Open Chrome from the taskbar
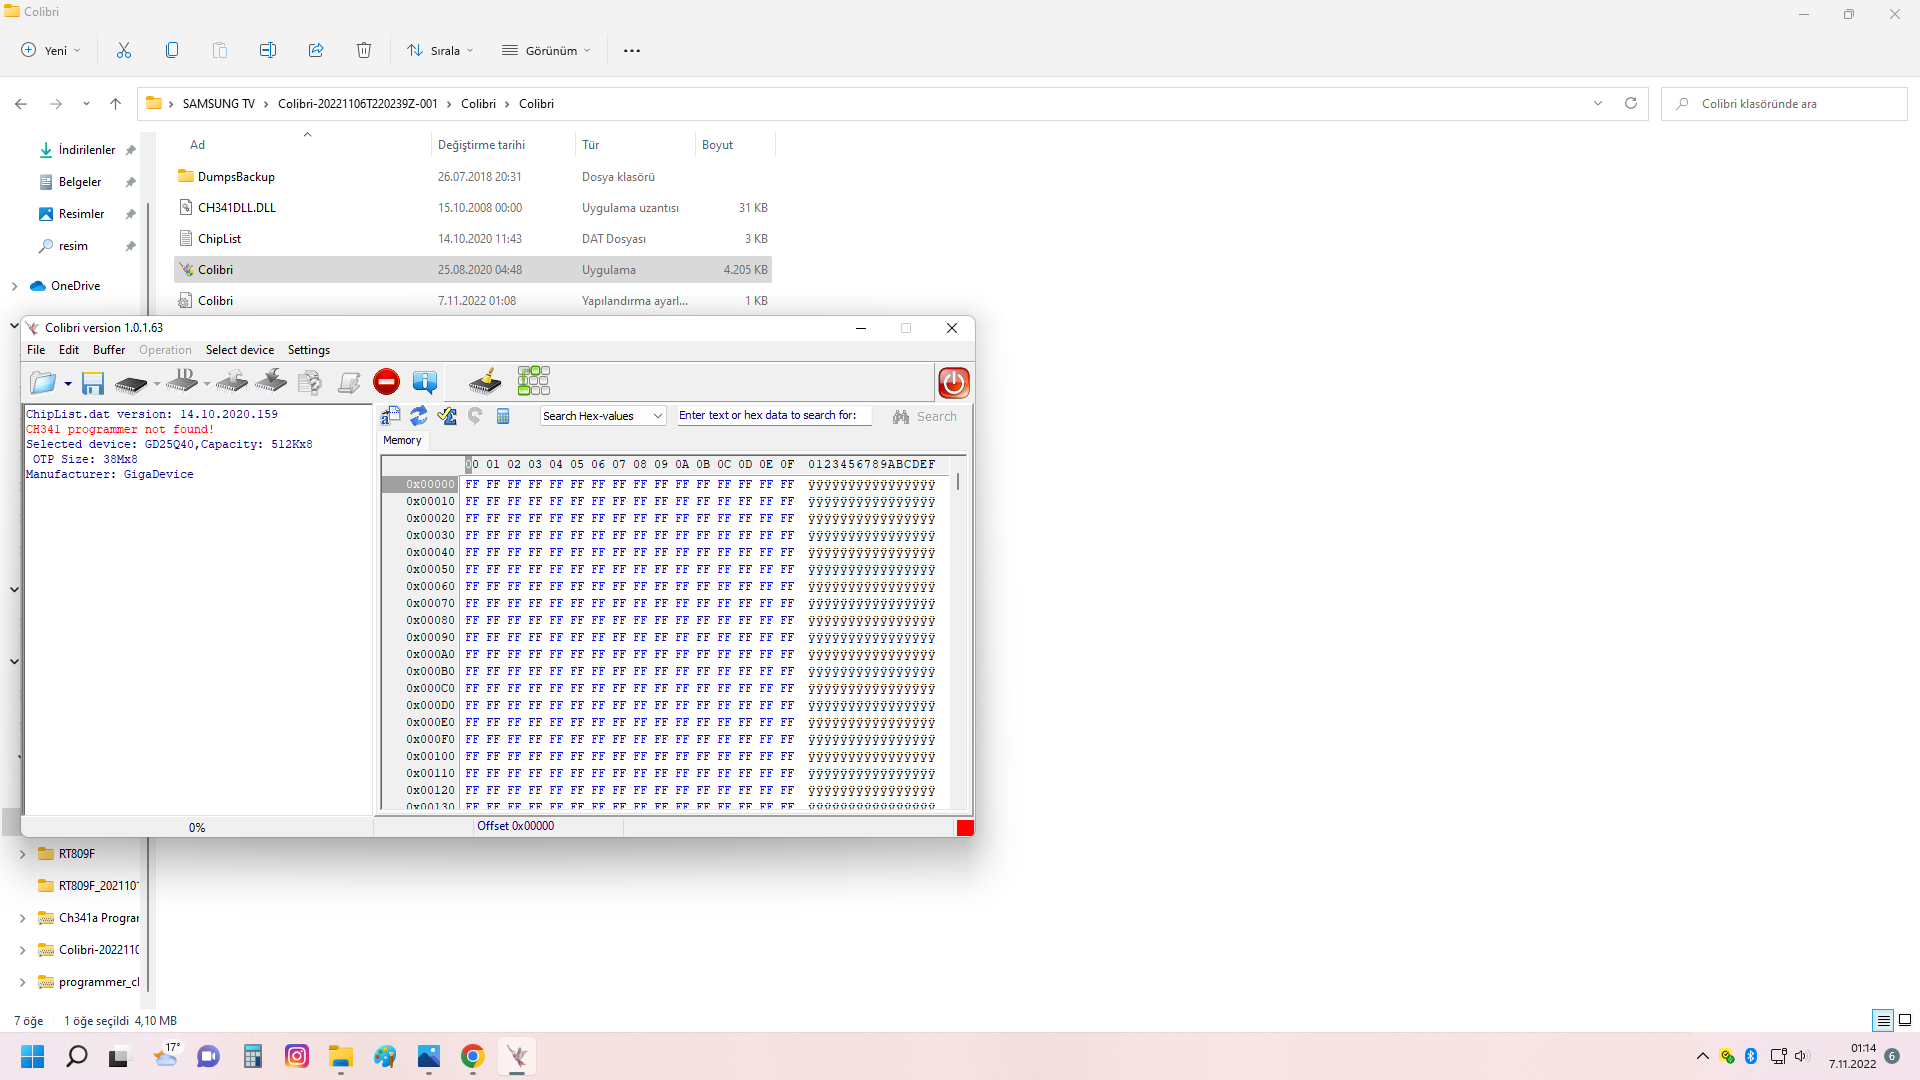This screenshot has width=1920, height=1080. (473, 1056)
